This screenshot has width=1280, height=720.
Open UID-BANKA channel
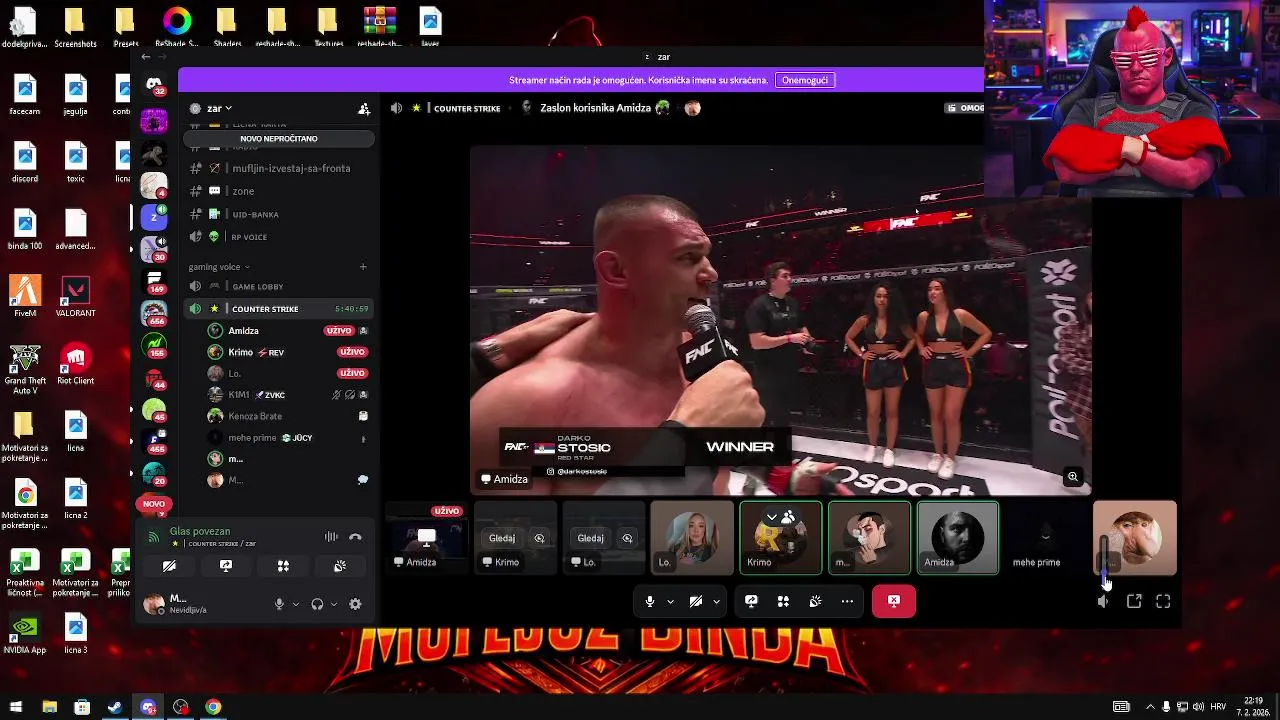pos(279,214)
